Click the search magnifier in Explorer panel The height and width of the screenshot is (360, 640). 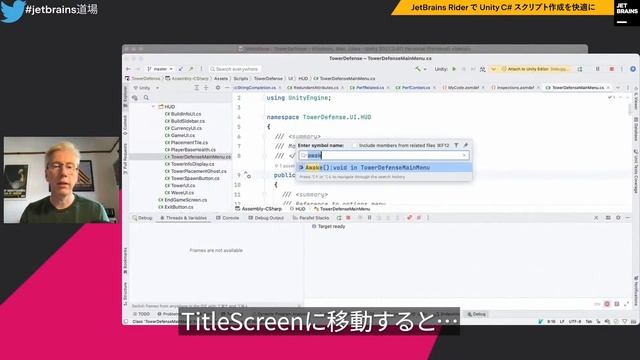coord(146,98)
